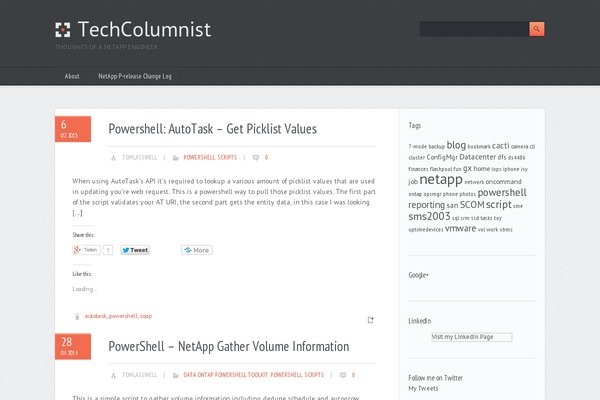
Task: Click the [...] read-more ellipsis in the AutoTask excerpt
Action: 77,213
